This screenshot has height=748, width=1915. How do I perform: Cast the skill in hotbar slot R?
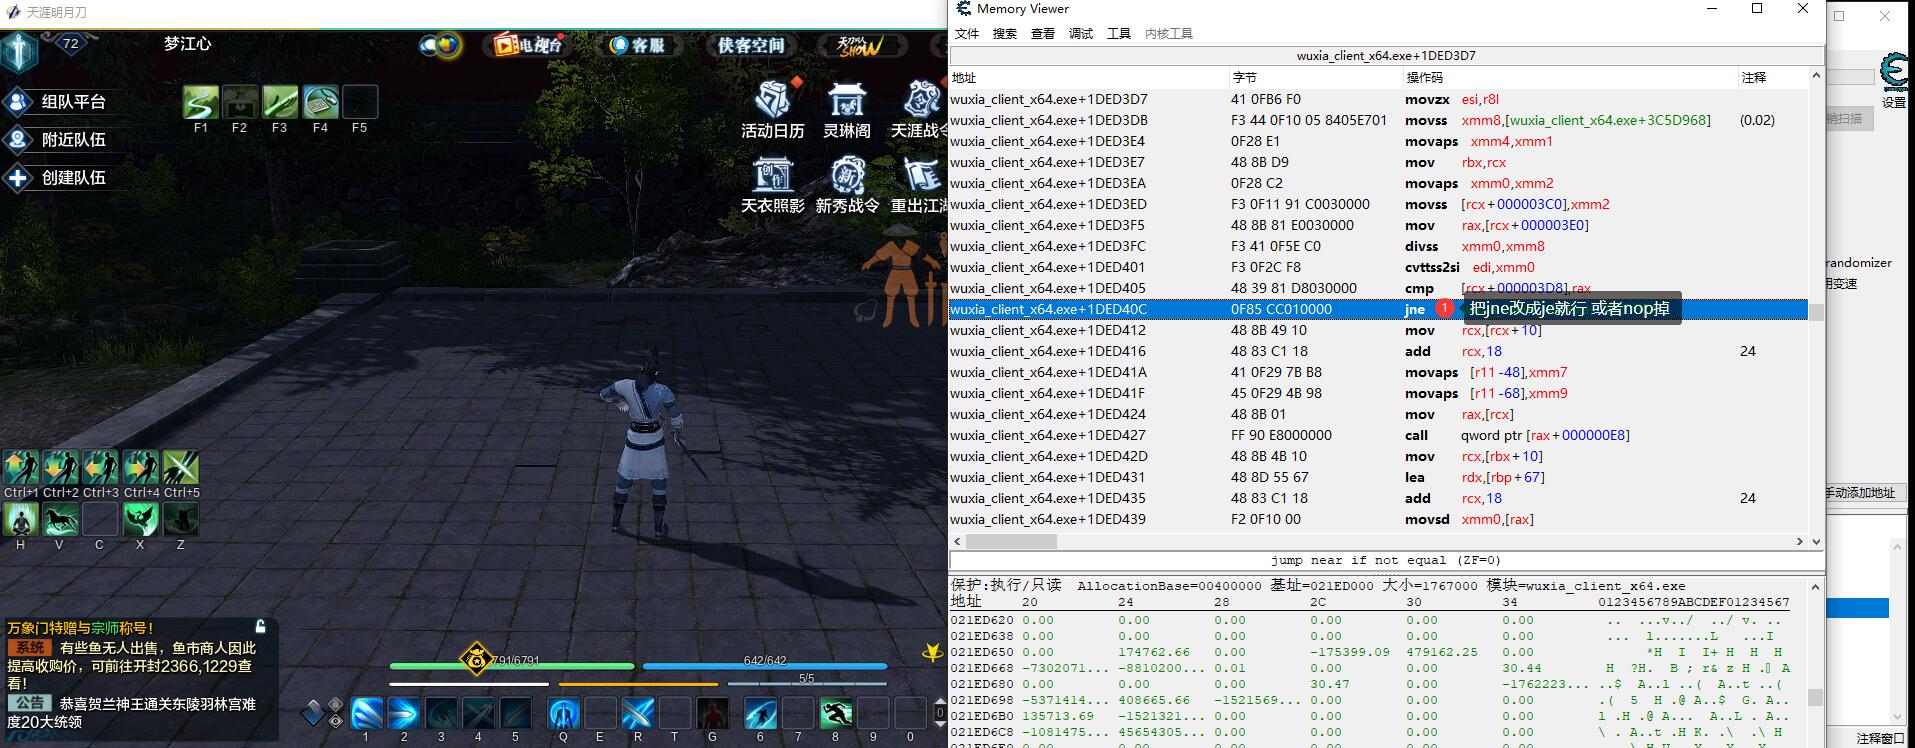(638, 713)
